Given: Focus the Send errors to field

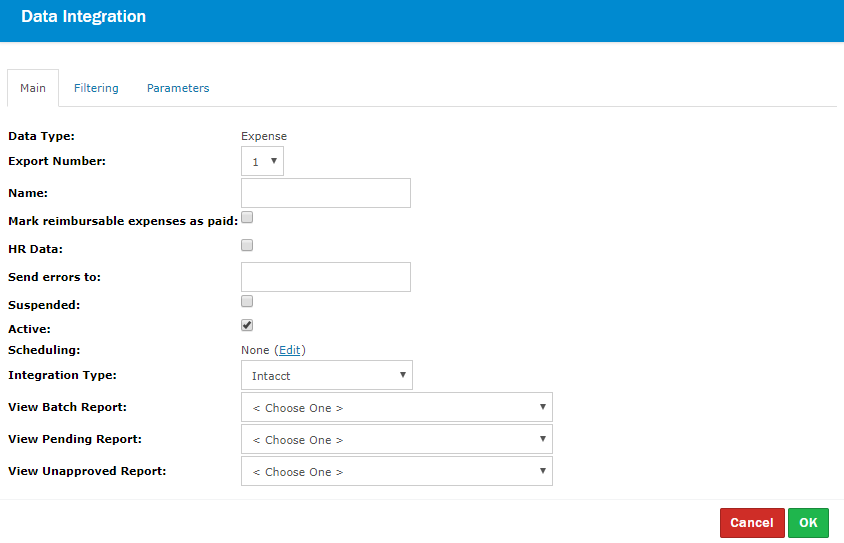Looking at the screenshot, I should point(325,277).
